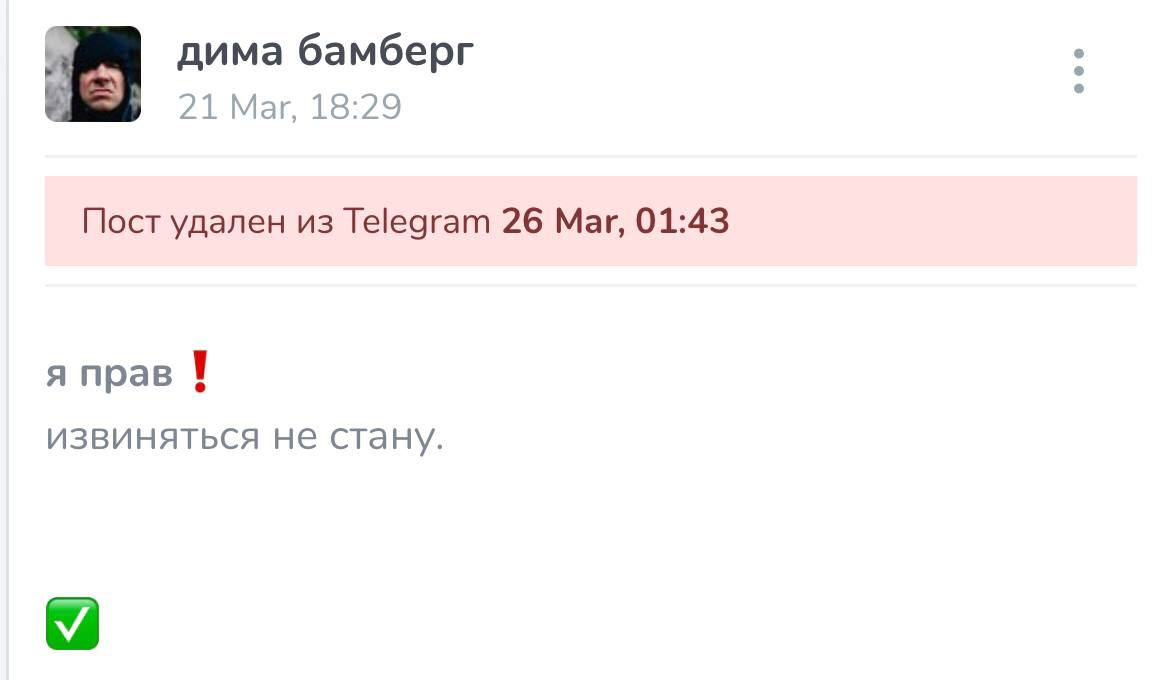Image resolution: width=1163 pixels, height=680 pixels.
Task: Click the word прав before the exclamation
Action: point(126,374)
